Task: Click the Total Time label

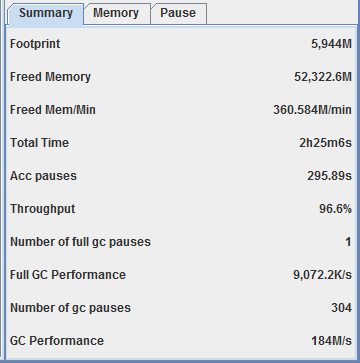Action: (39, 143)
